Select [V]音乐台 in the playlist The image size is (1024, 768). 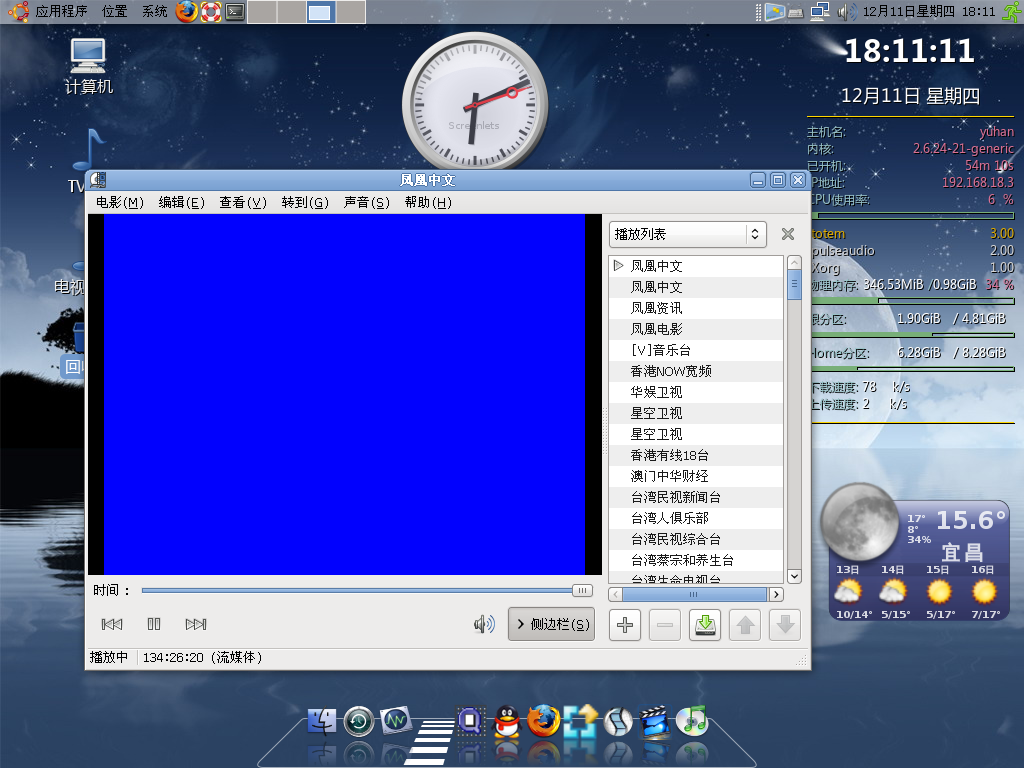[696, 350]
